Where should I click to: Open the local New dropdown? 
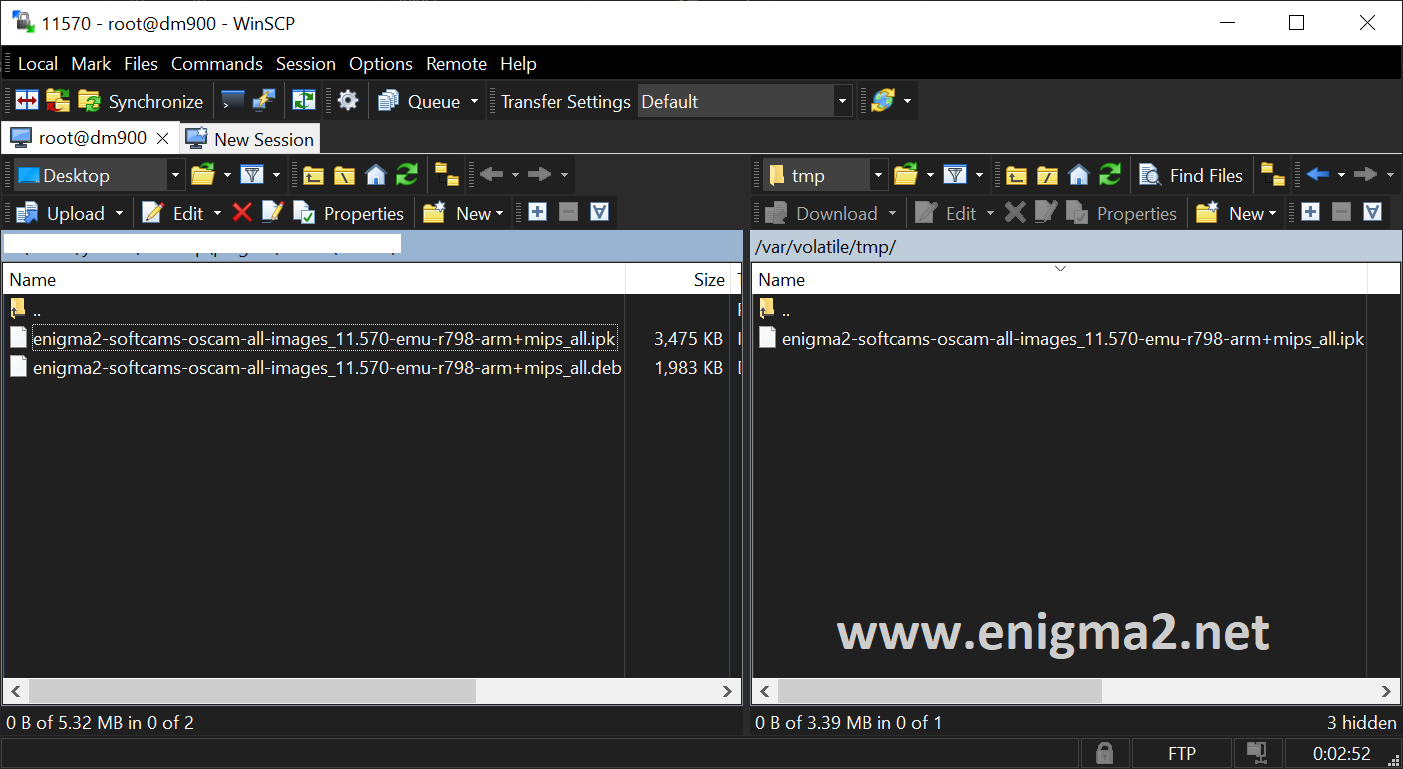[x=463, y=213]
